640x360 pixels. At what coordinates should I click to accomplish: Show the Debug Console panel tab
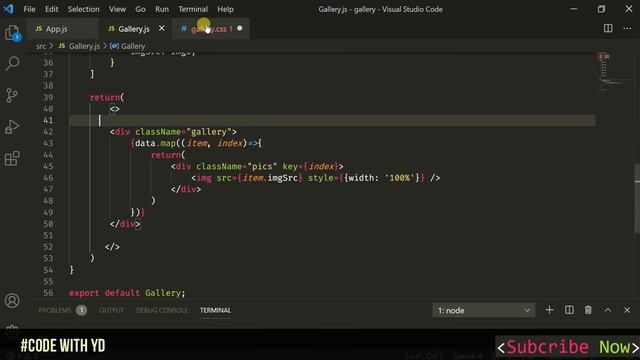click(x=162, y=310)
